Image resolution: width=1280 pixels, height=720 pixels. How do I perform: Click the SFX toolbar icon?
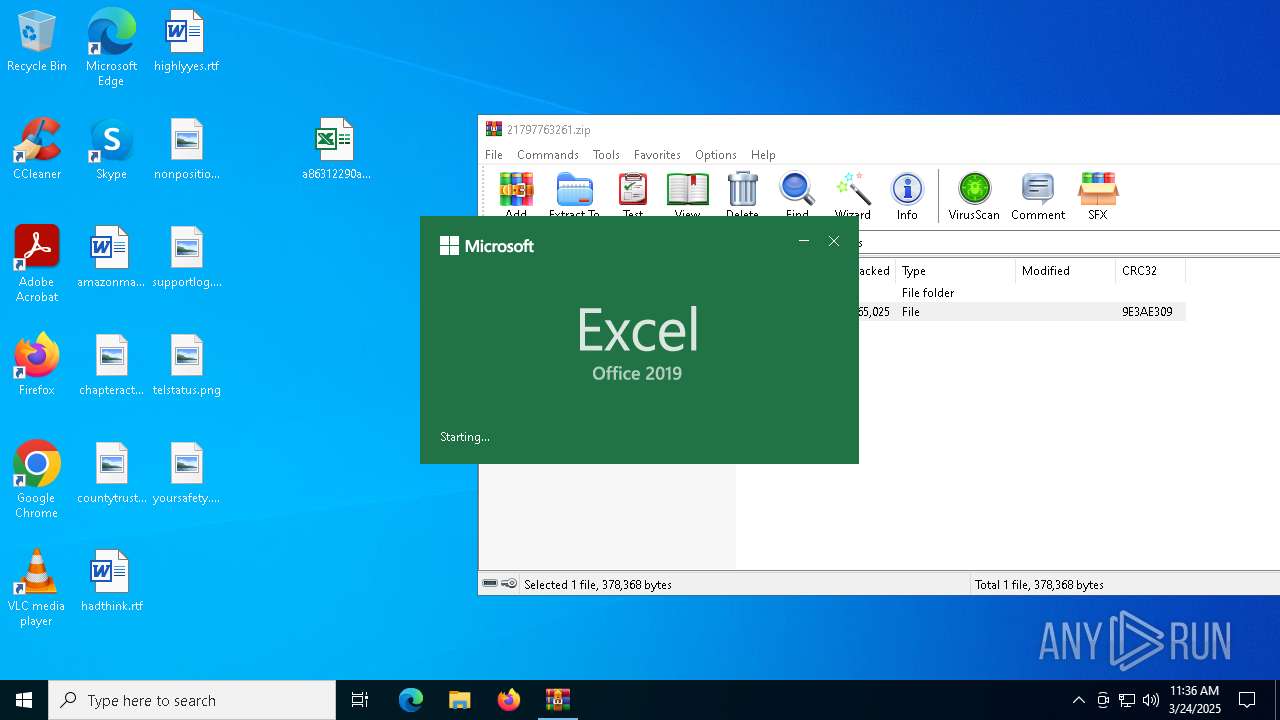[x=1097, y=195]
